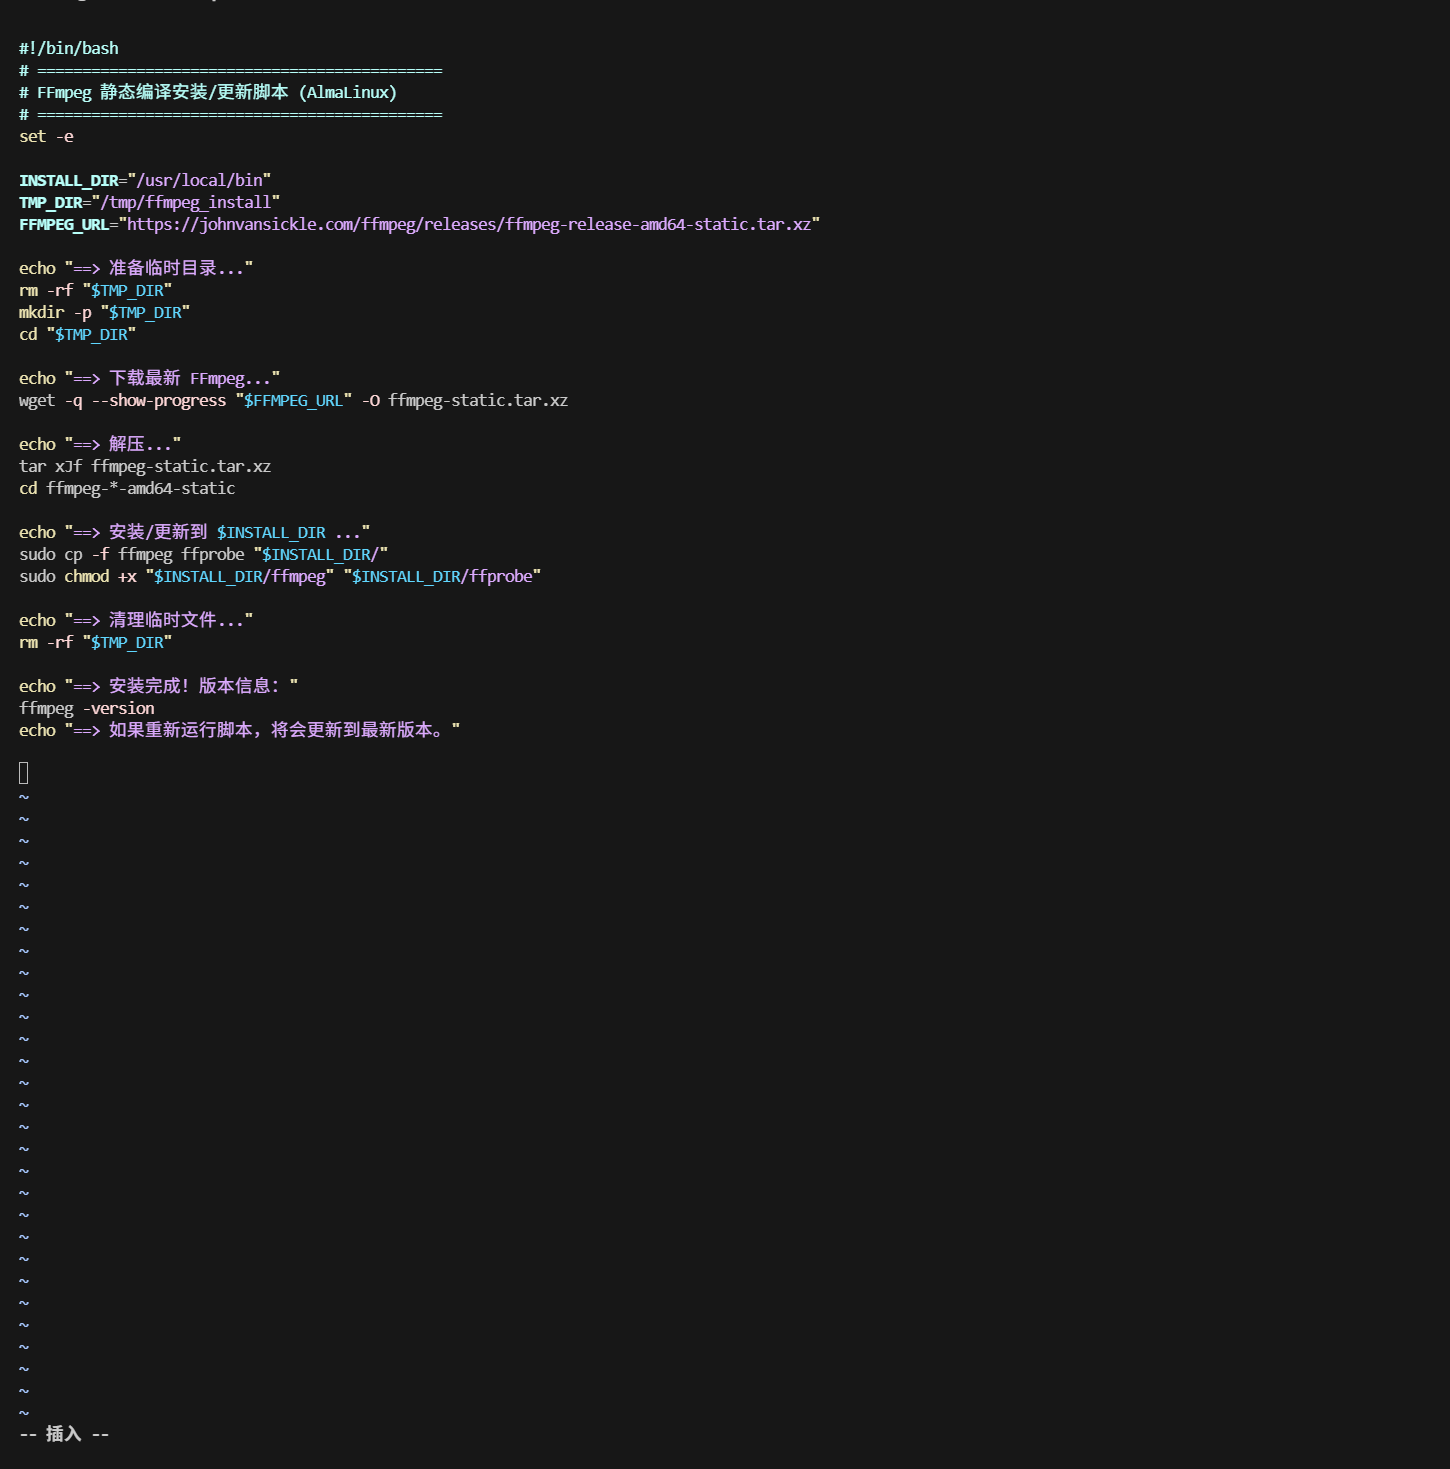
Task: Click the echo line saying '下载最新 FFmpeg'
Action: (x=149, y=378)
